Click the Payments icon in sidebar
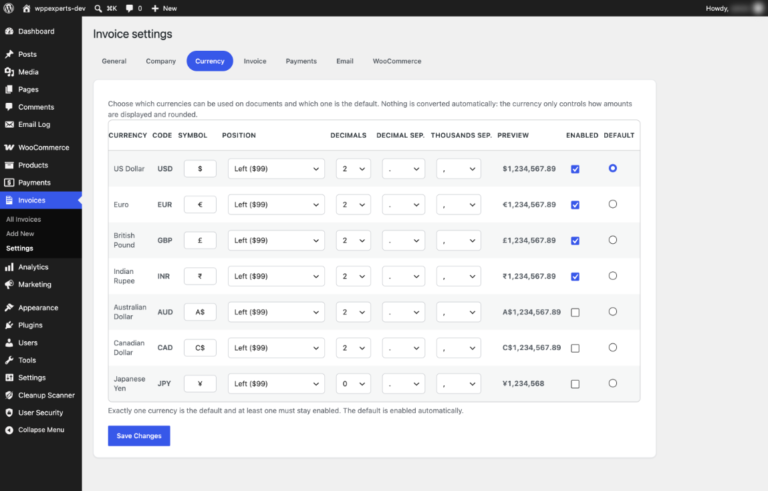Image resolution: width=768 pixels, height=491 pixels. pos(9,183)
